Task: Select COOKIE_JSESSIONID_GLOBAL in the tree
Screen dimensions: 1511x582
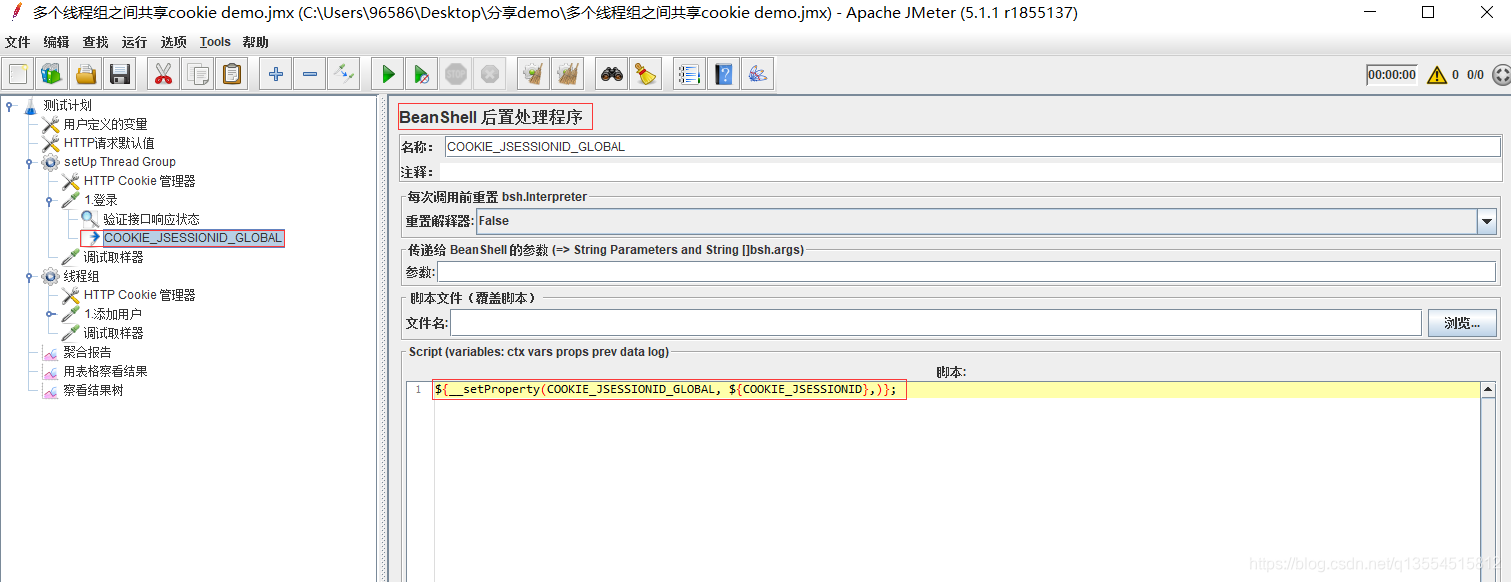Action: click(192, 238)
